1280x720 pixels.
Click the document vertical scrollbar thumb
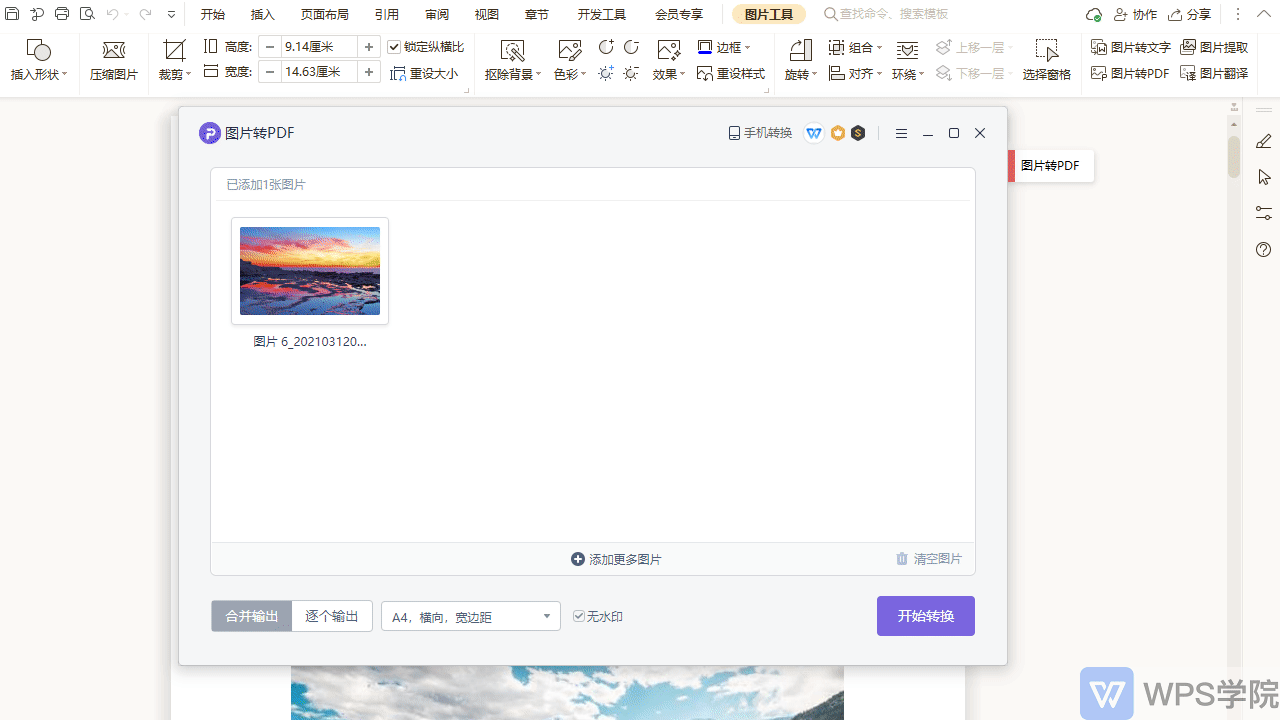(1234, 155)
